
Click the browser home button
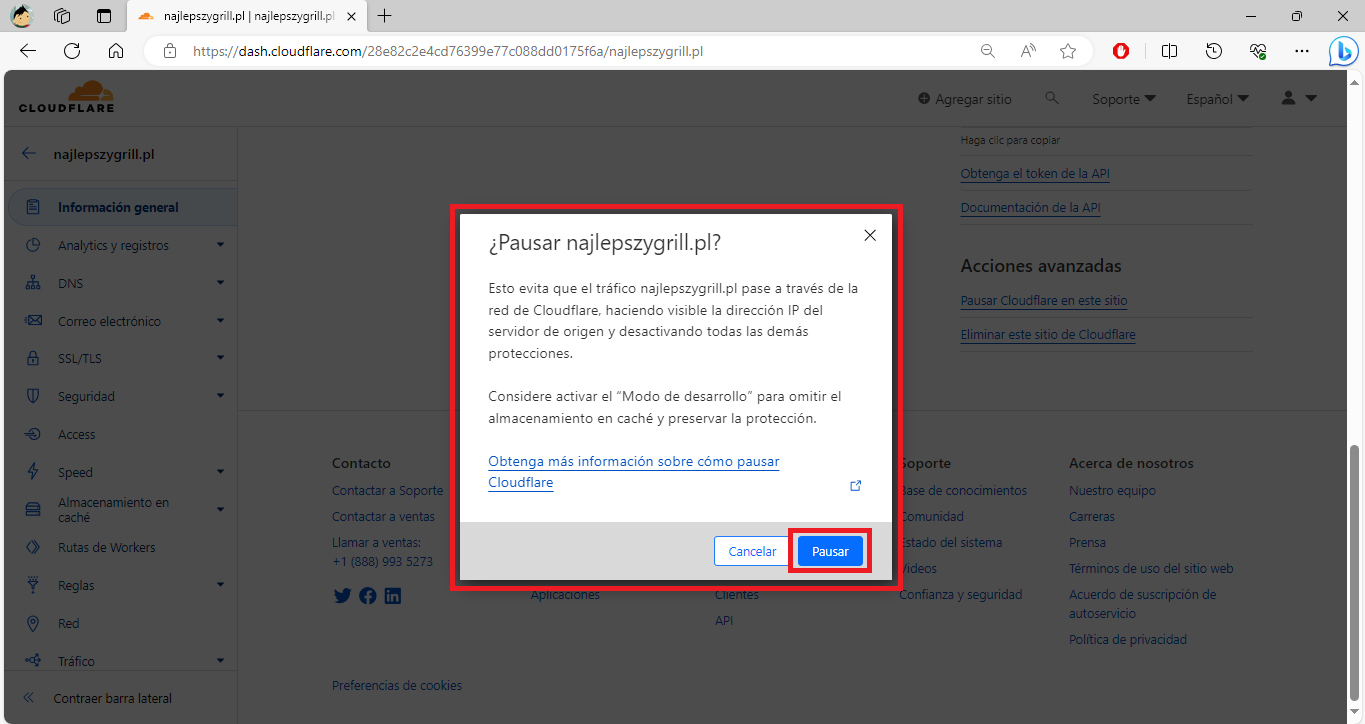tap(116, 51)
